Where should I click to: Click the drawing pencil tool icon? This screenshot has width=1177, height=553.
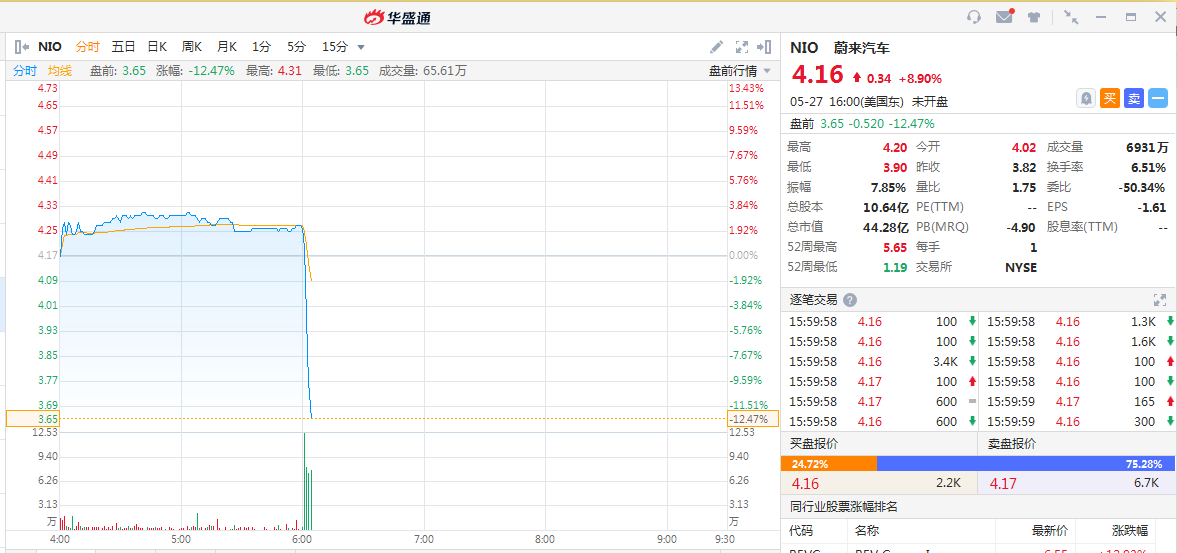(x=716, y=47)
